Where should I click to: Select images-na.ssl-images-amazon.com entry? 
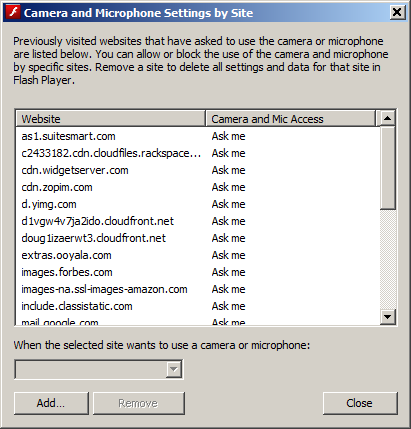click(x=198, y=289)
